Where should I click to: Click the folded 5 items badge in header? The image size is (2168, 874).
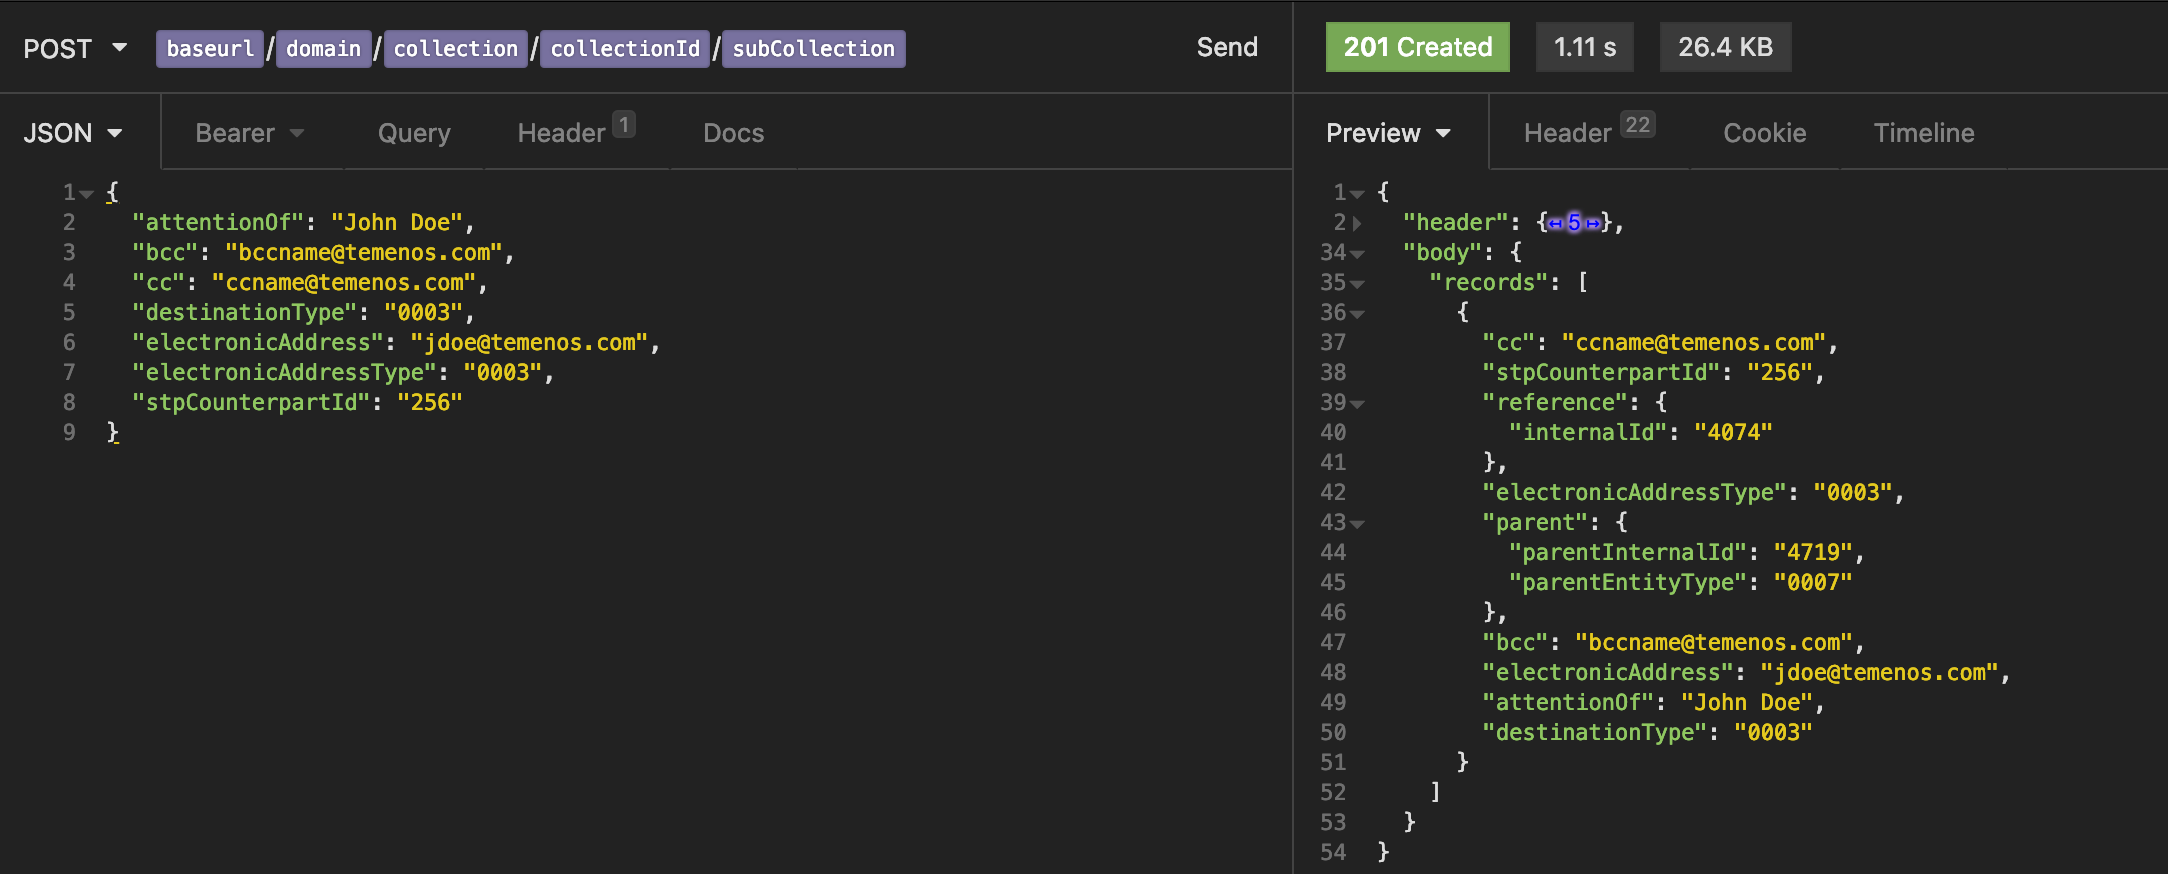[x=1574, y=223]
